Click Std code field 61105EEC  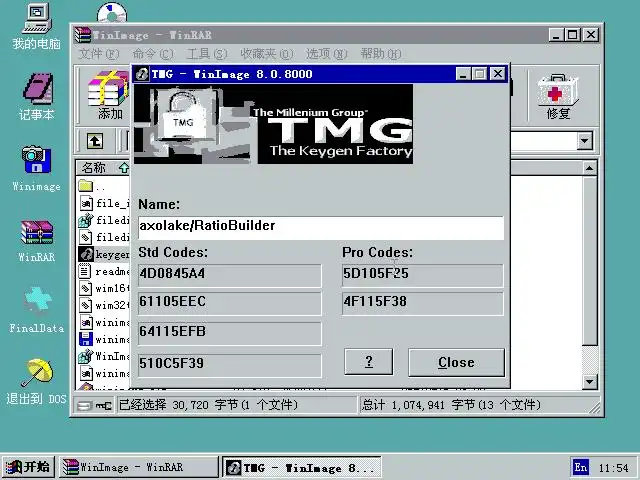point(229,303)
